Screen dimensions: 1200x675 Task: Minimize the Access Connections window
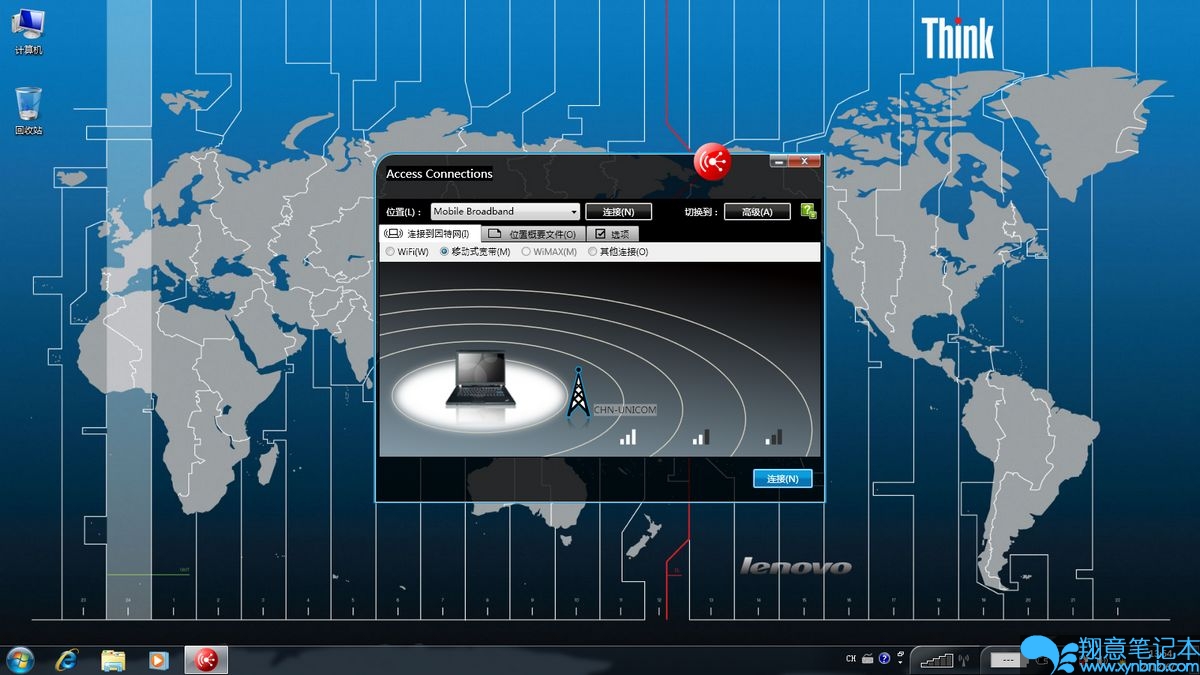pos(778,161)
